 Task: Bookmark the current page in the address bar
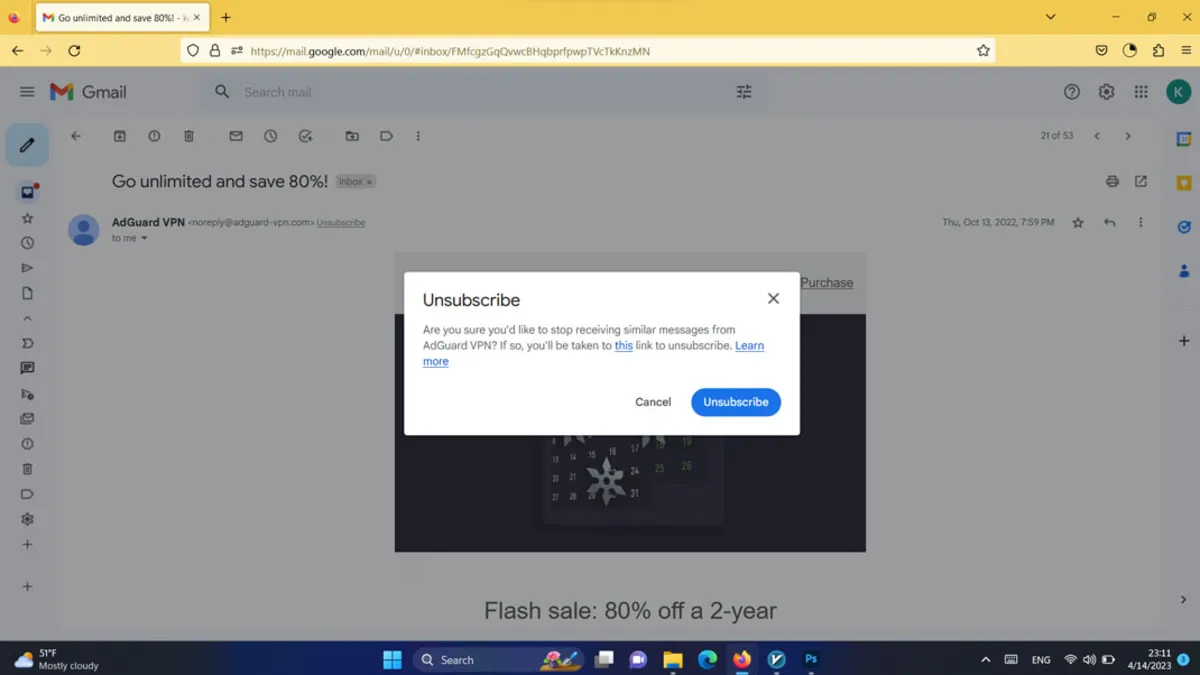(x=983, y=50)
